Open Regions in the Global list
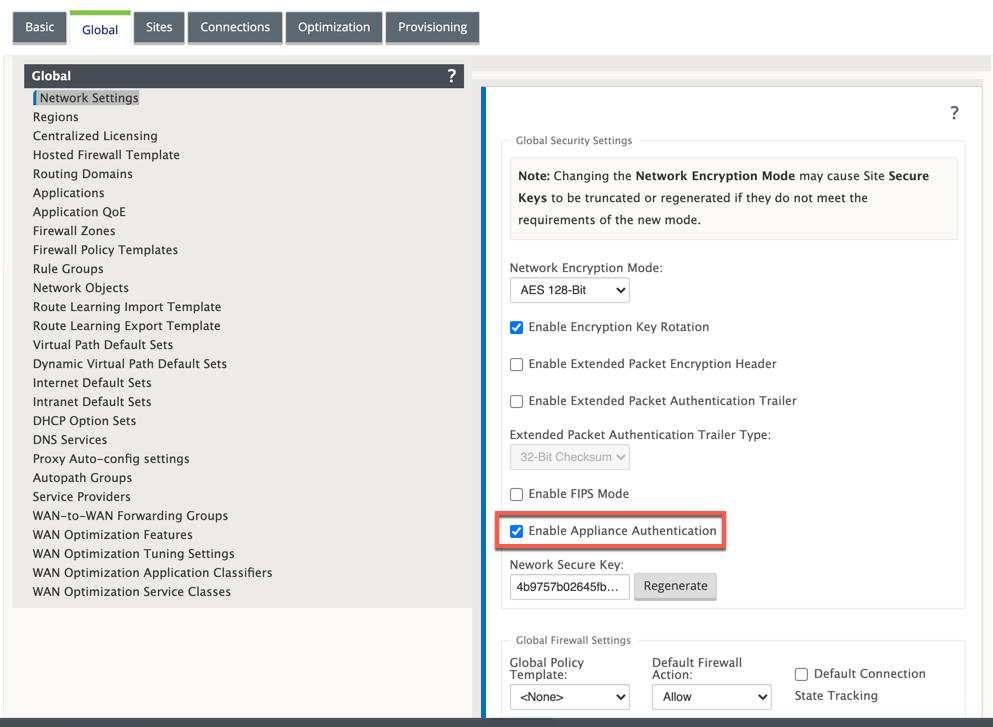 pos(56,117)
